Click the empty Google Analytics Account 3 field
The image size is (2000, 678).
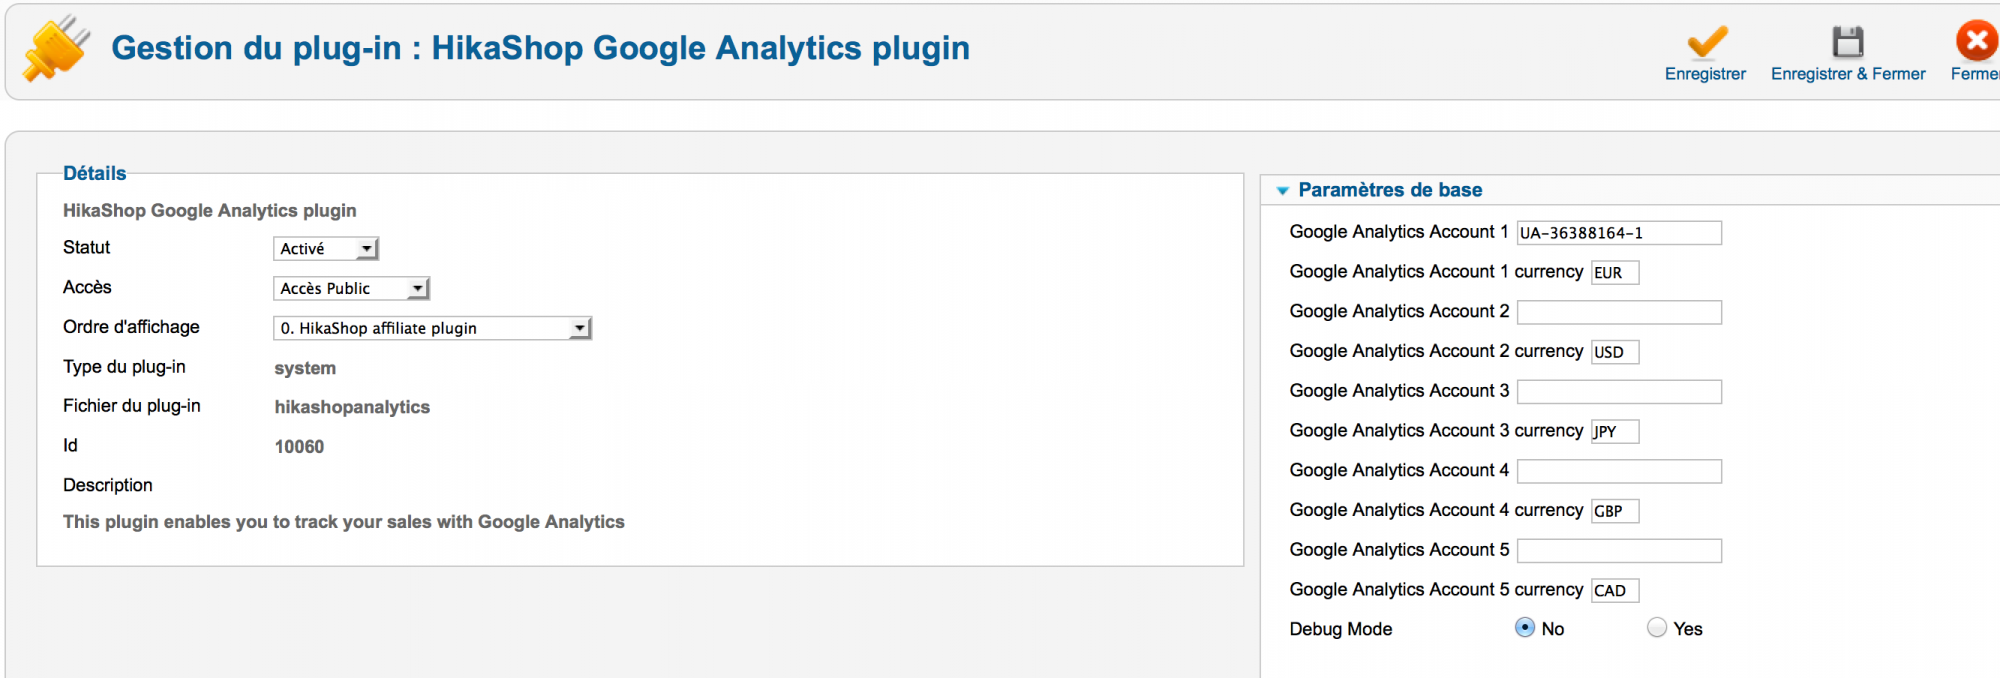click(x=1619, y=391)
